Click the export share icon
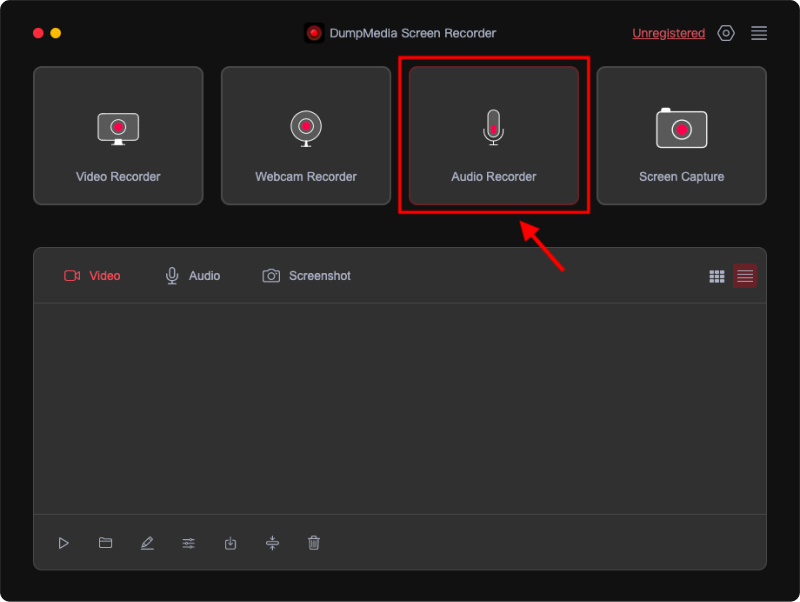The width and height of the screenshot is (800, 602). coord(231,543)
